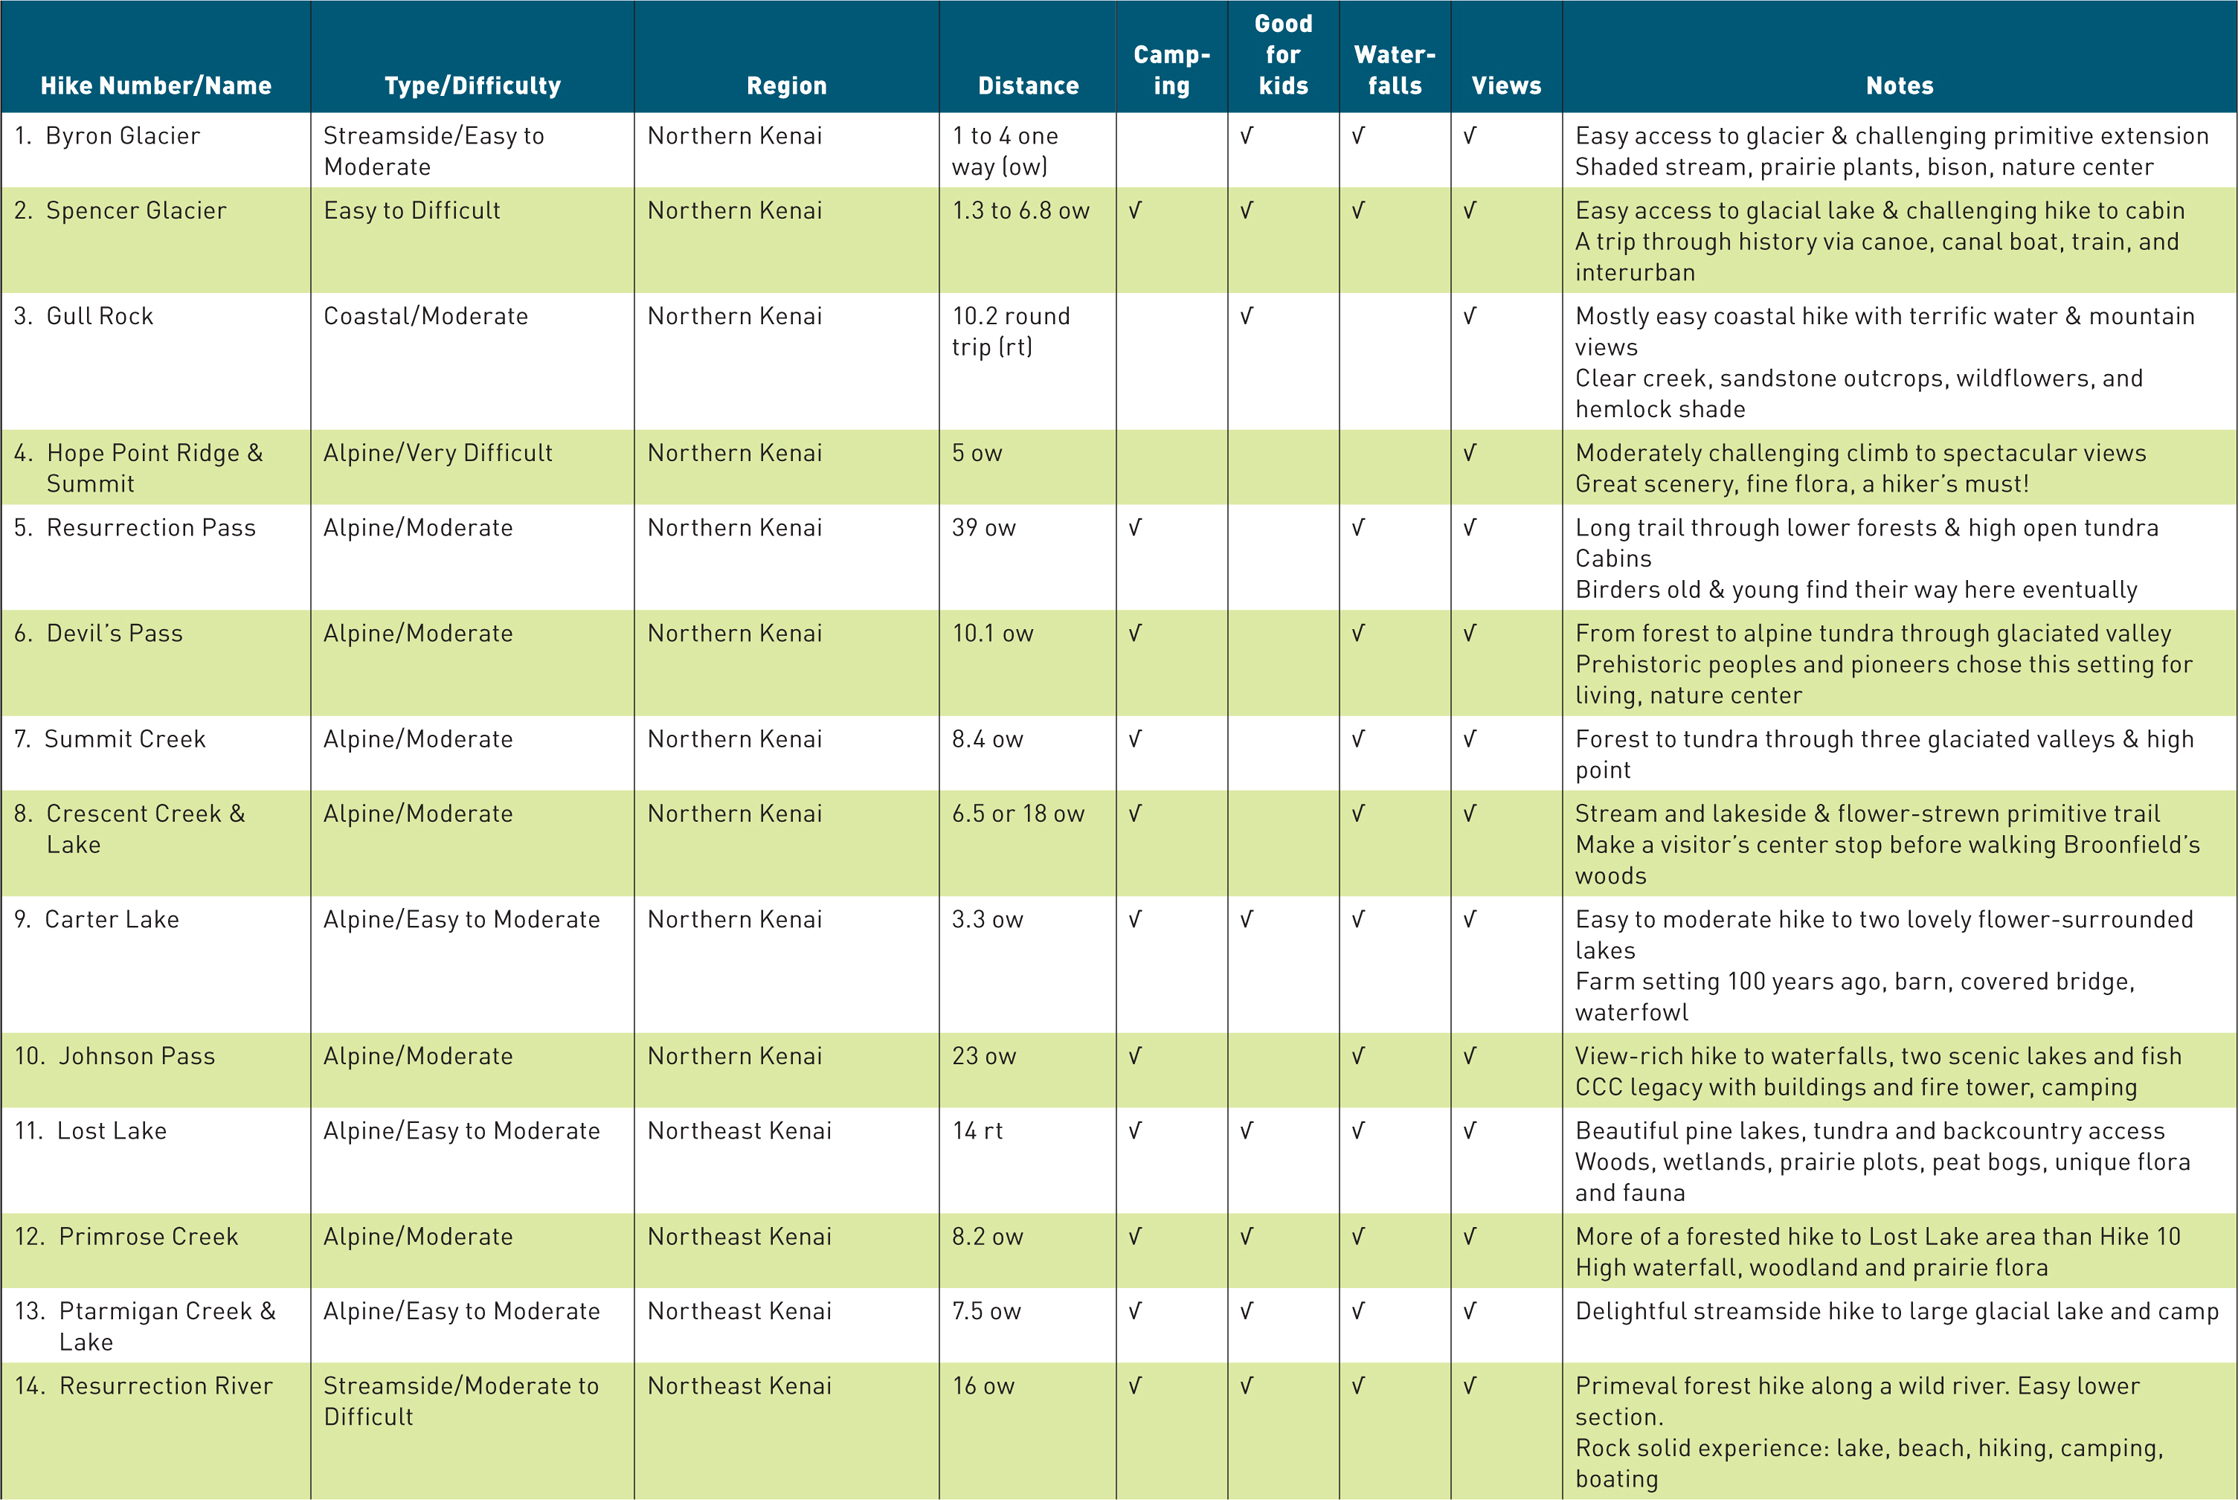Select the "3. Gull Rock" hike name
The height and width of the screenshot is (1500, 2238).
coord(84,316)
